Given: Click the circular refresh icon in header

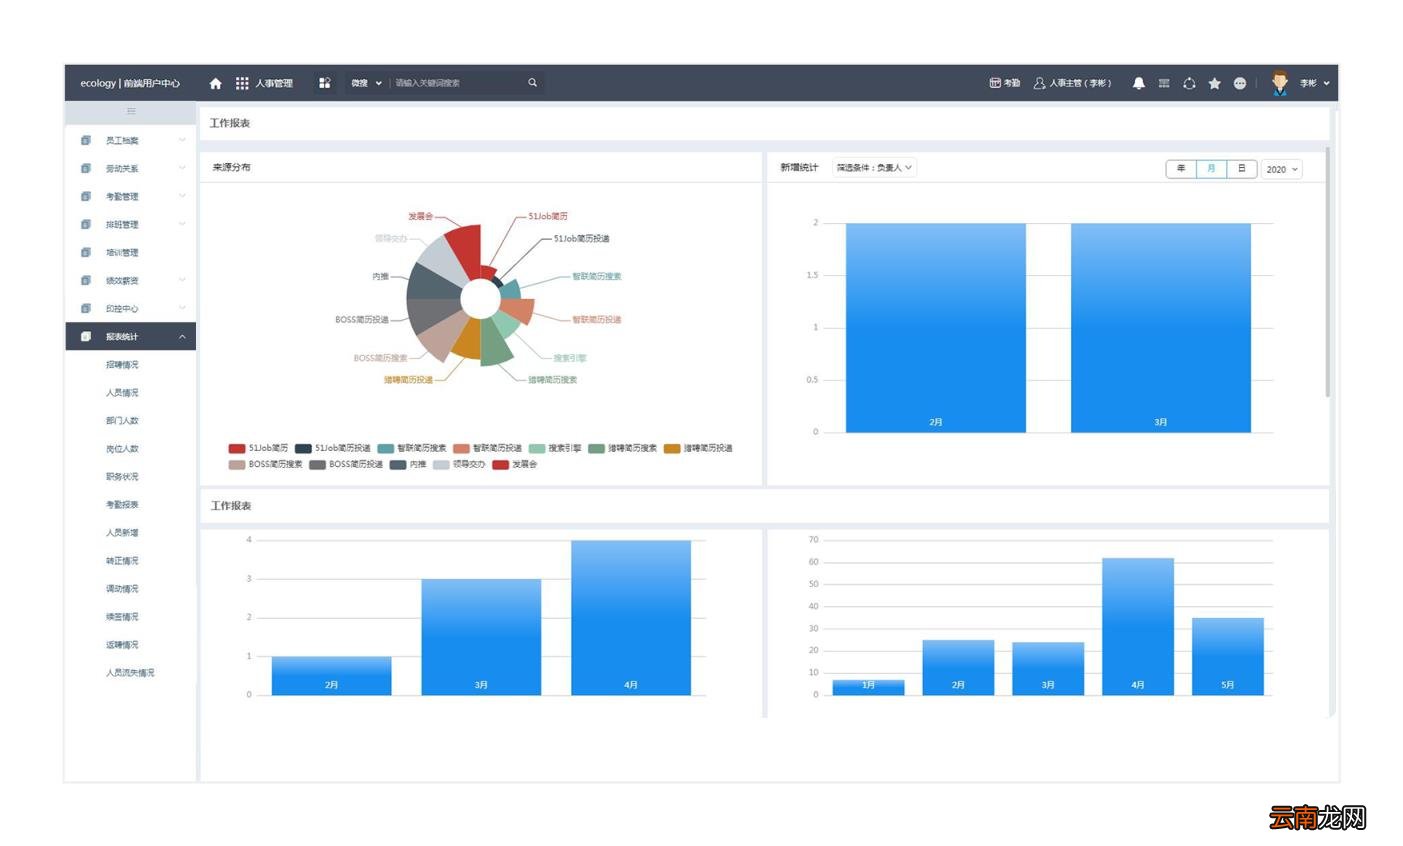Looking at the screenshot, I should [x=1189, y=83].
